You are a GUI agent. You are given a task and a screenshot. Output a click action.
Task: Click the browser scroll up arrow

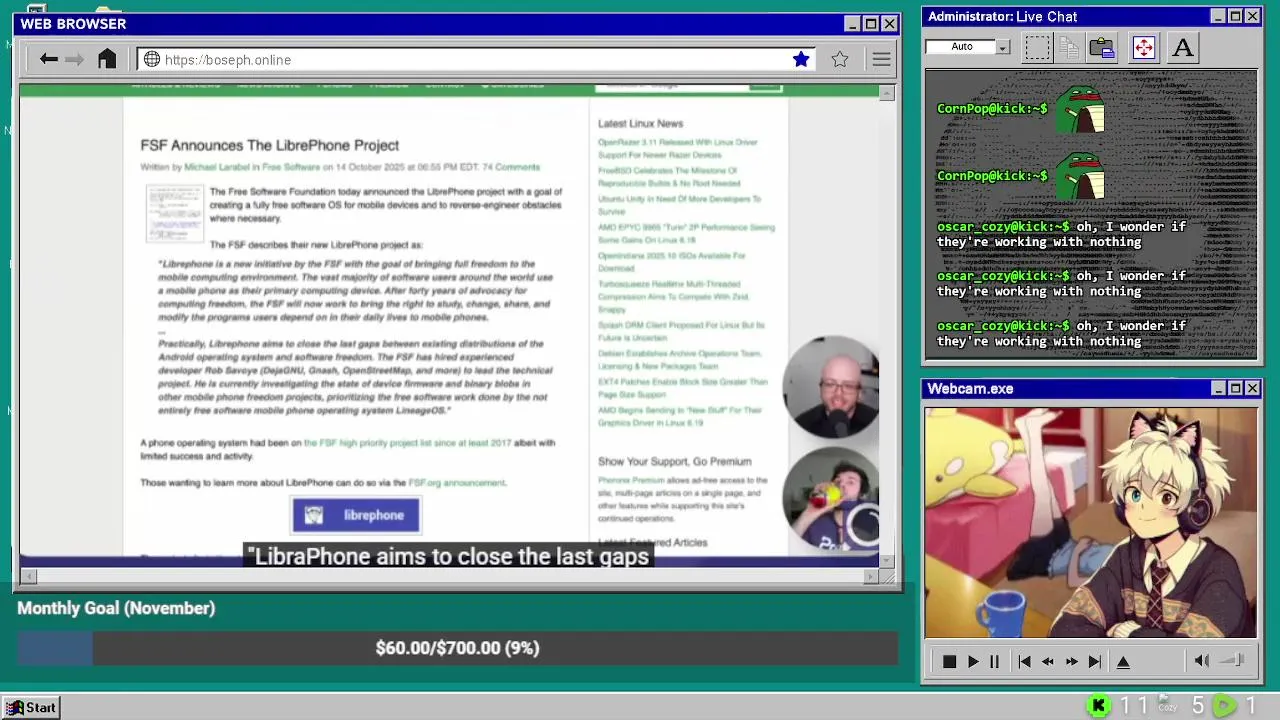(x=886, y=93)
